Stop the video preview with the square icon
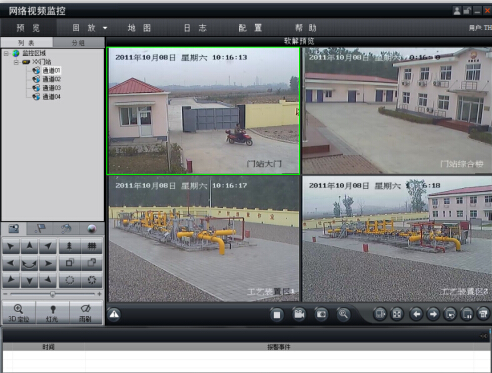Image resolution: width=492 pixels, height=373 pixels. 277,314
